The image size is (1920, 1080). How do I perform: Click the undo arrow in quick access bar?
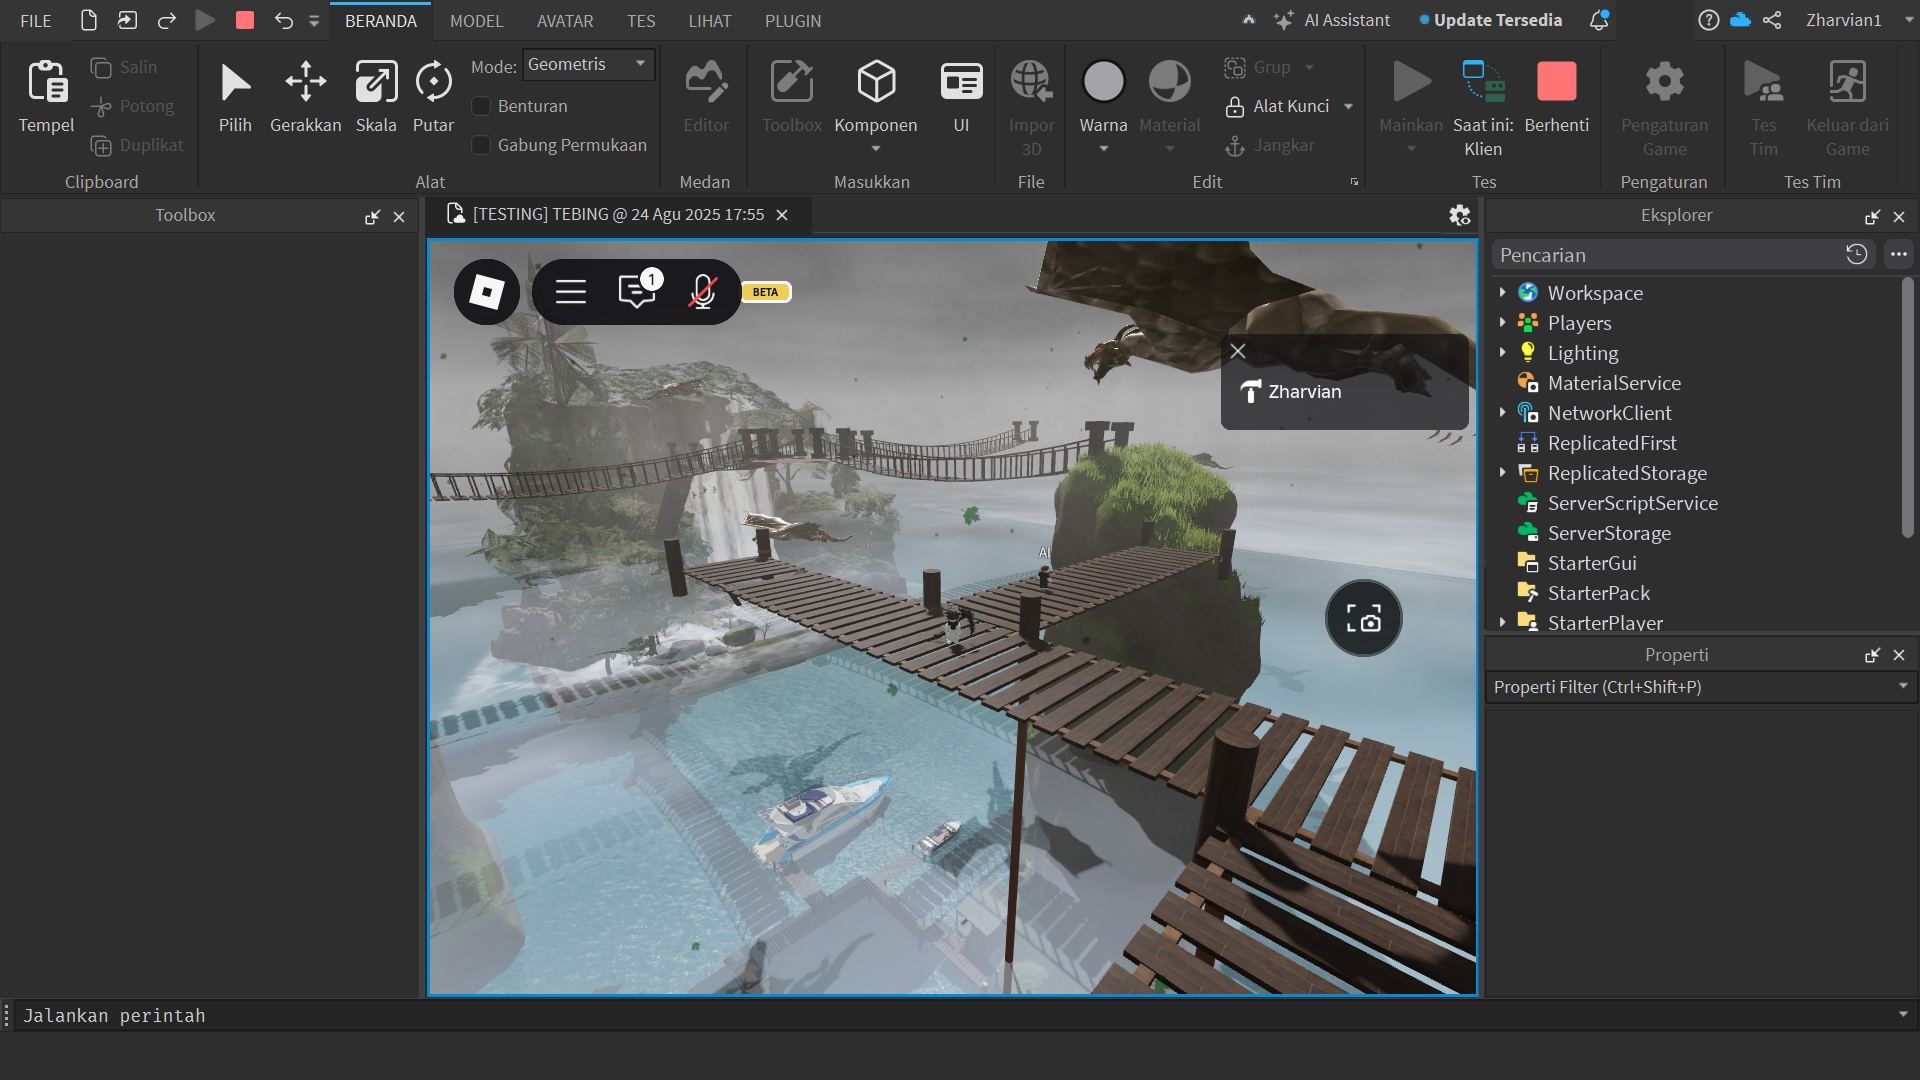point(284,20)
